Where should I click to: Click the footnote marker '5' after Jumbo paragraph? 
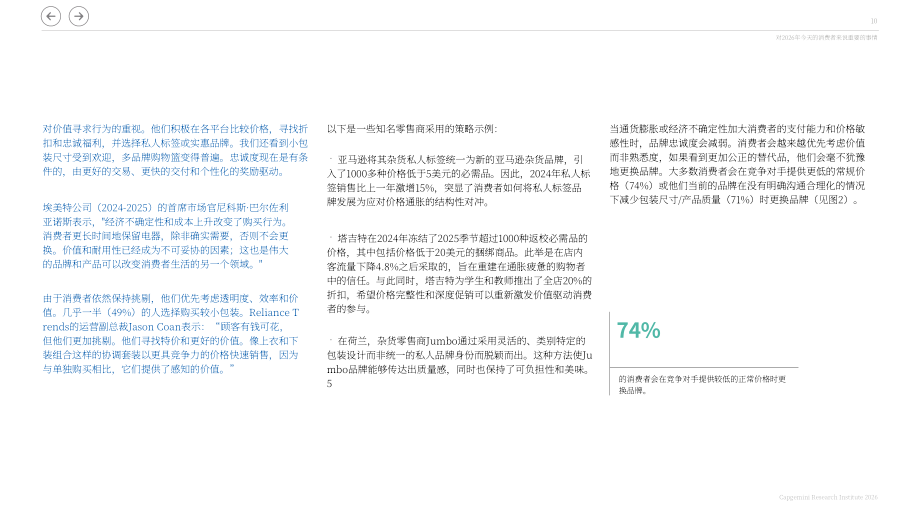[329, 384]
